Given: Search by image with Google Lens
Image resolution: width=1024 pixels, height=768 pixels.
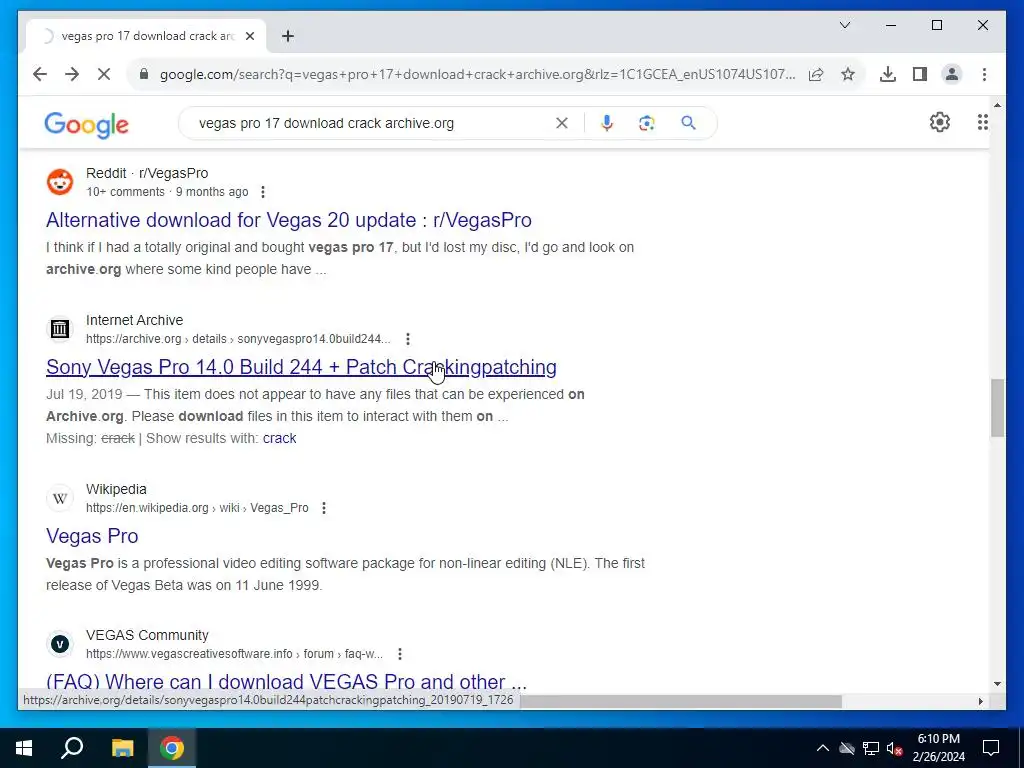Looking at the screenshot, I should click(x=647, y=123).
